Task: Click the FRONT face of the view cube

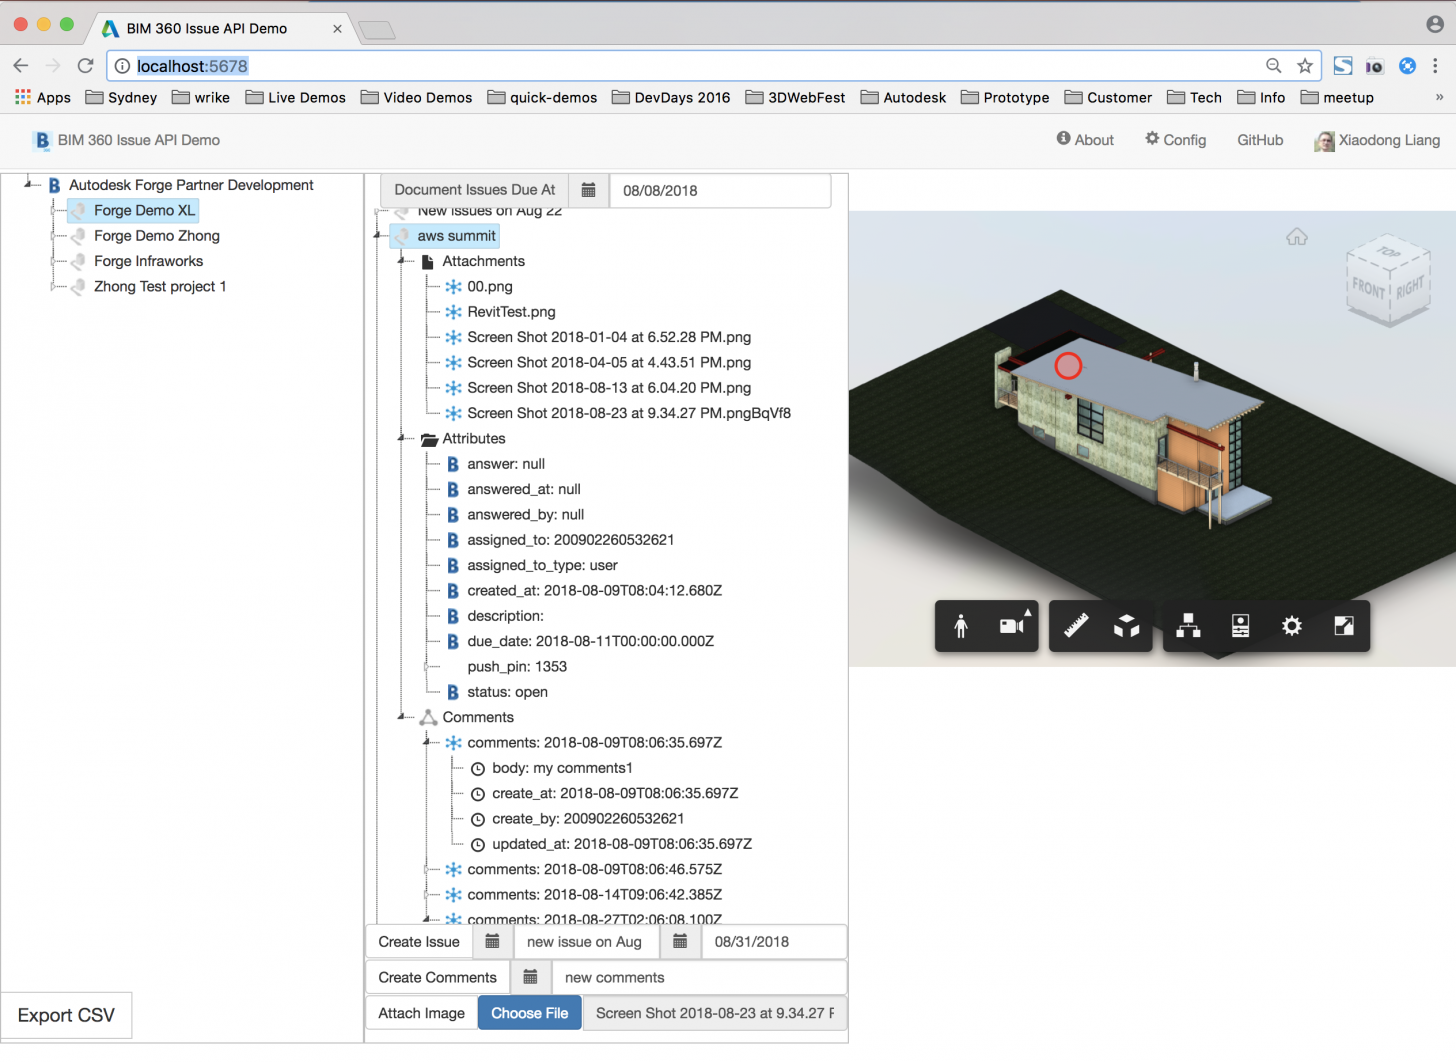Action: click(x=1369, y=289)
